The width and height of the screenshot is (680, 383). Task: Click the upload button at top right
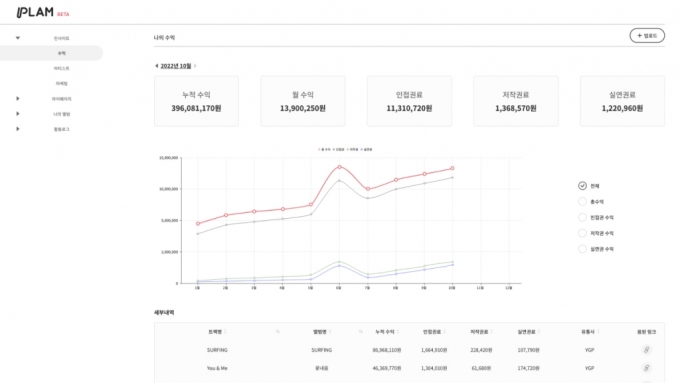(x=647, y=36)
